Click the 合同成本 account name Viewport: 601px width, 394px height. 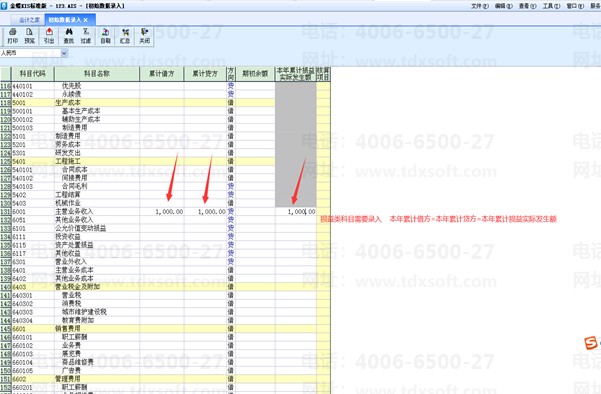tap(75, 170)
